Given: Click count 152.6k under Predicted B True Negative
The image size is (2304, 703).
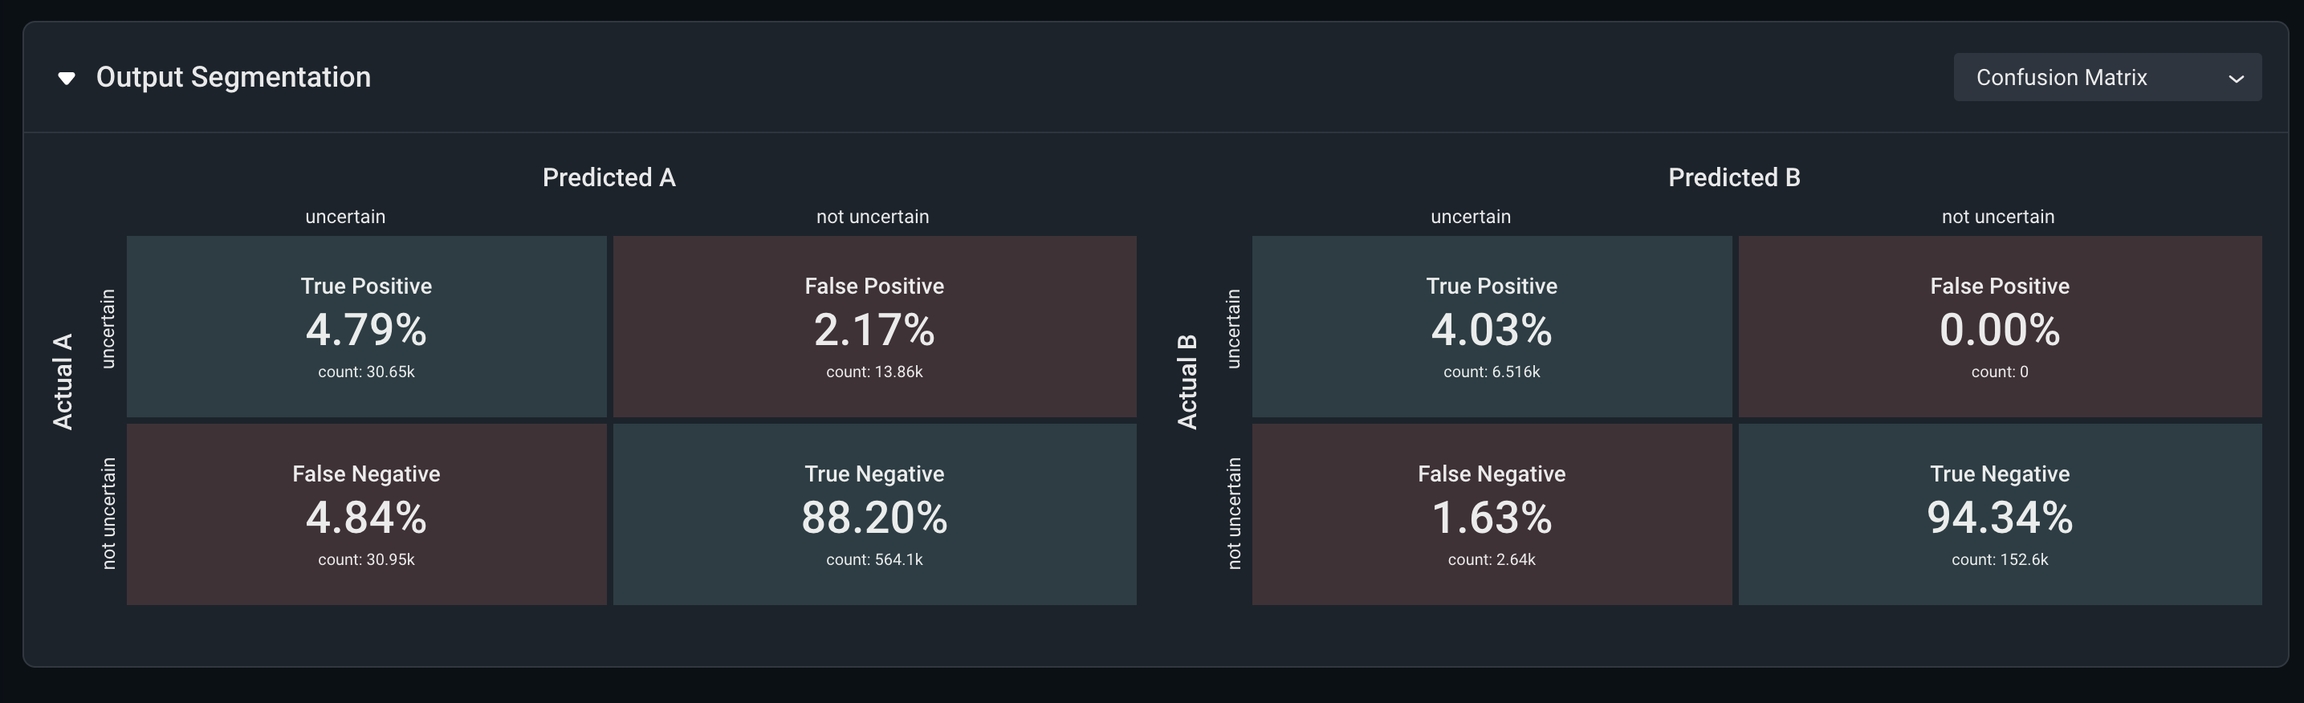Looking at the screenshot, I should [x=1999, y=560].
